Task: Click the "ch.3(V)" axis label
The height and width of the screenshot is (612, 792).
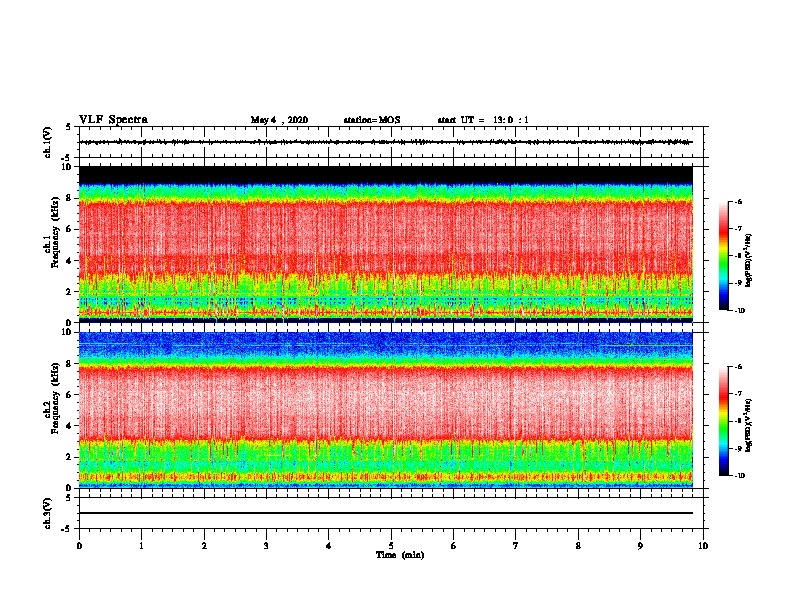Action: tap(48, 513)
